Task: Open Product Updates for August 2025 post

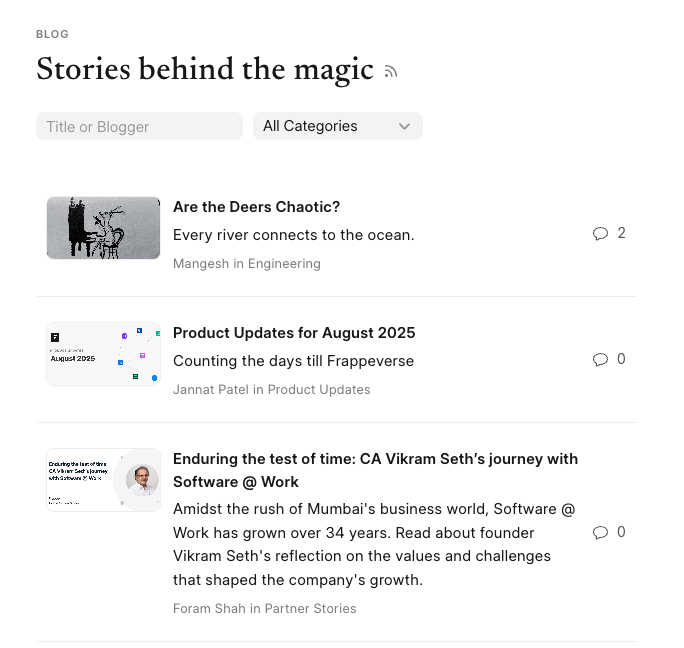Action: [294, 333]
